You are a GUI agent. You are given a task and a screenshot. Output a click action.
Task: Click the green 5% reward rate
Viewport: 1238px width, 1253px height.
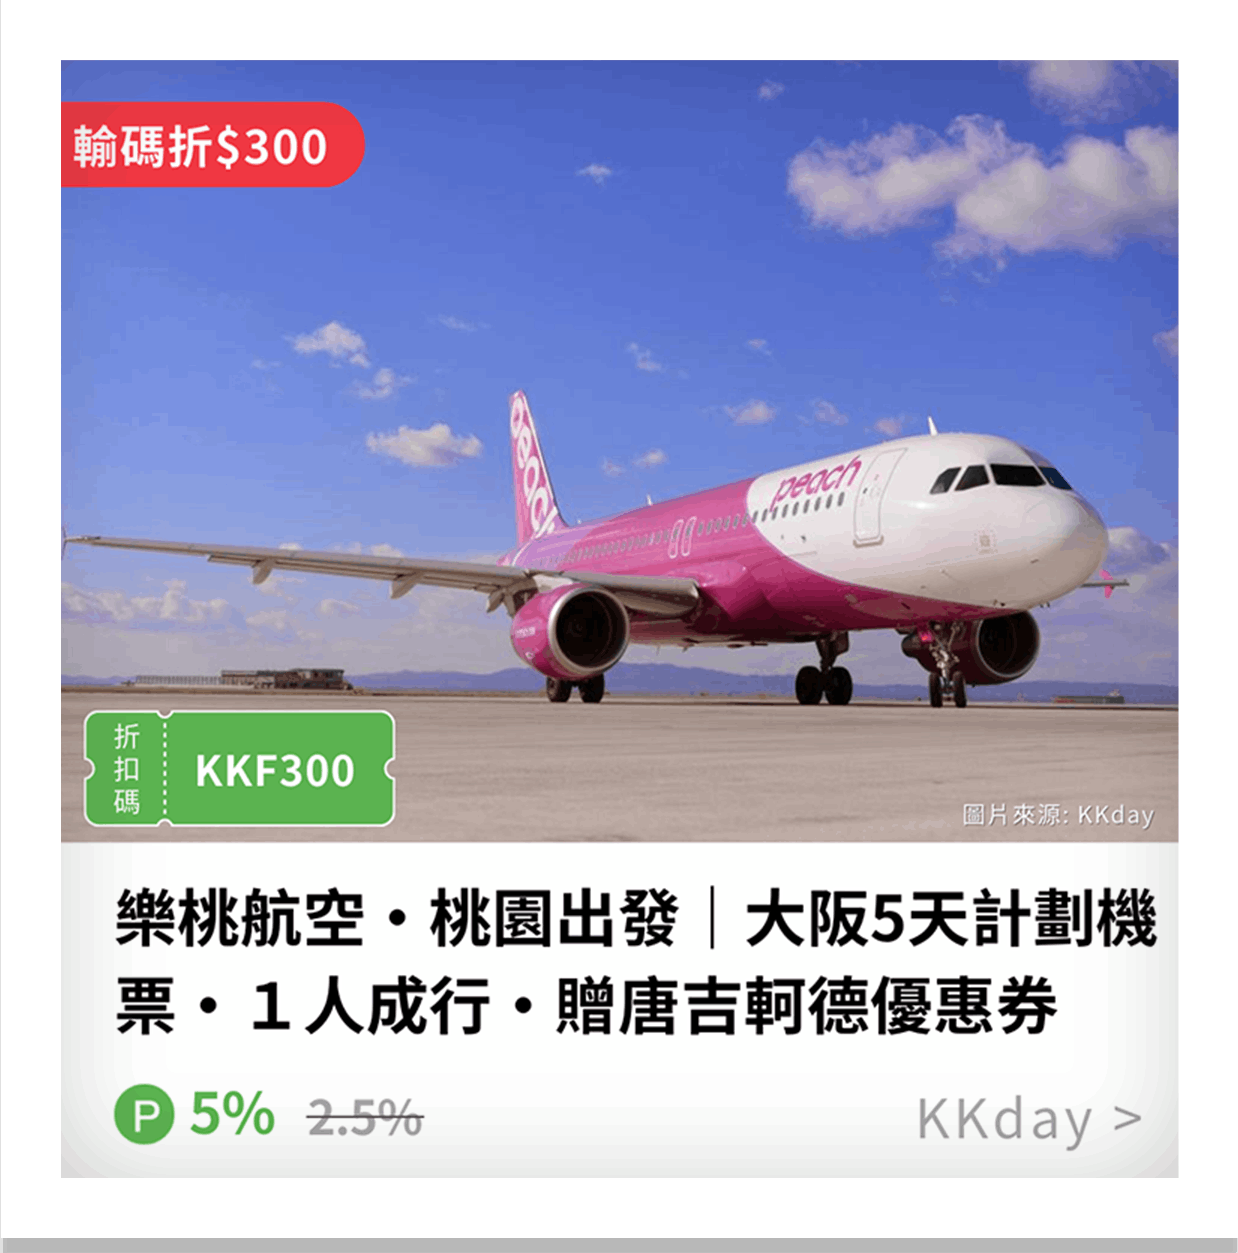pos(232,1113)
